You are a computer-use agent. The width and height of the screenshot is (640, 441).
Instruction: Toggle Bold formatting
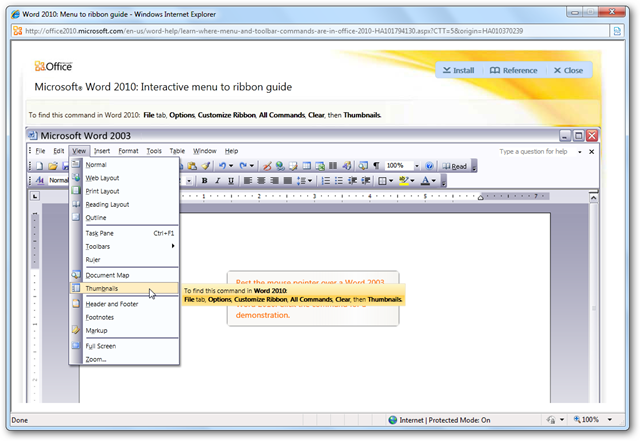point(204,180)
